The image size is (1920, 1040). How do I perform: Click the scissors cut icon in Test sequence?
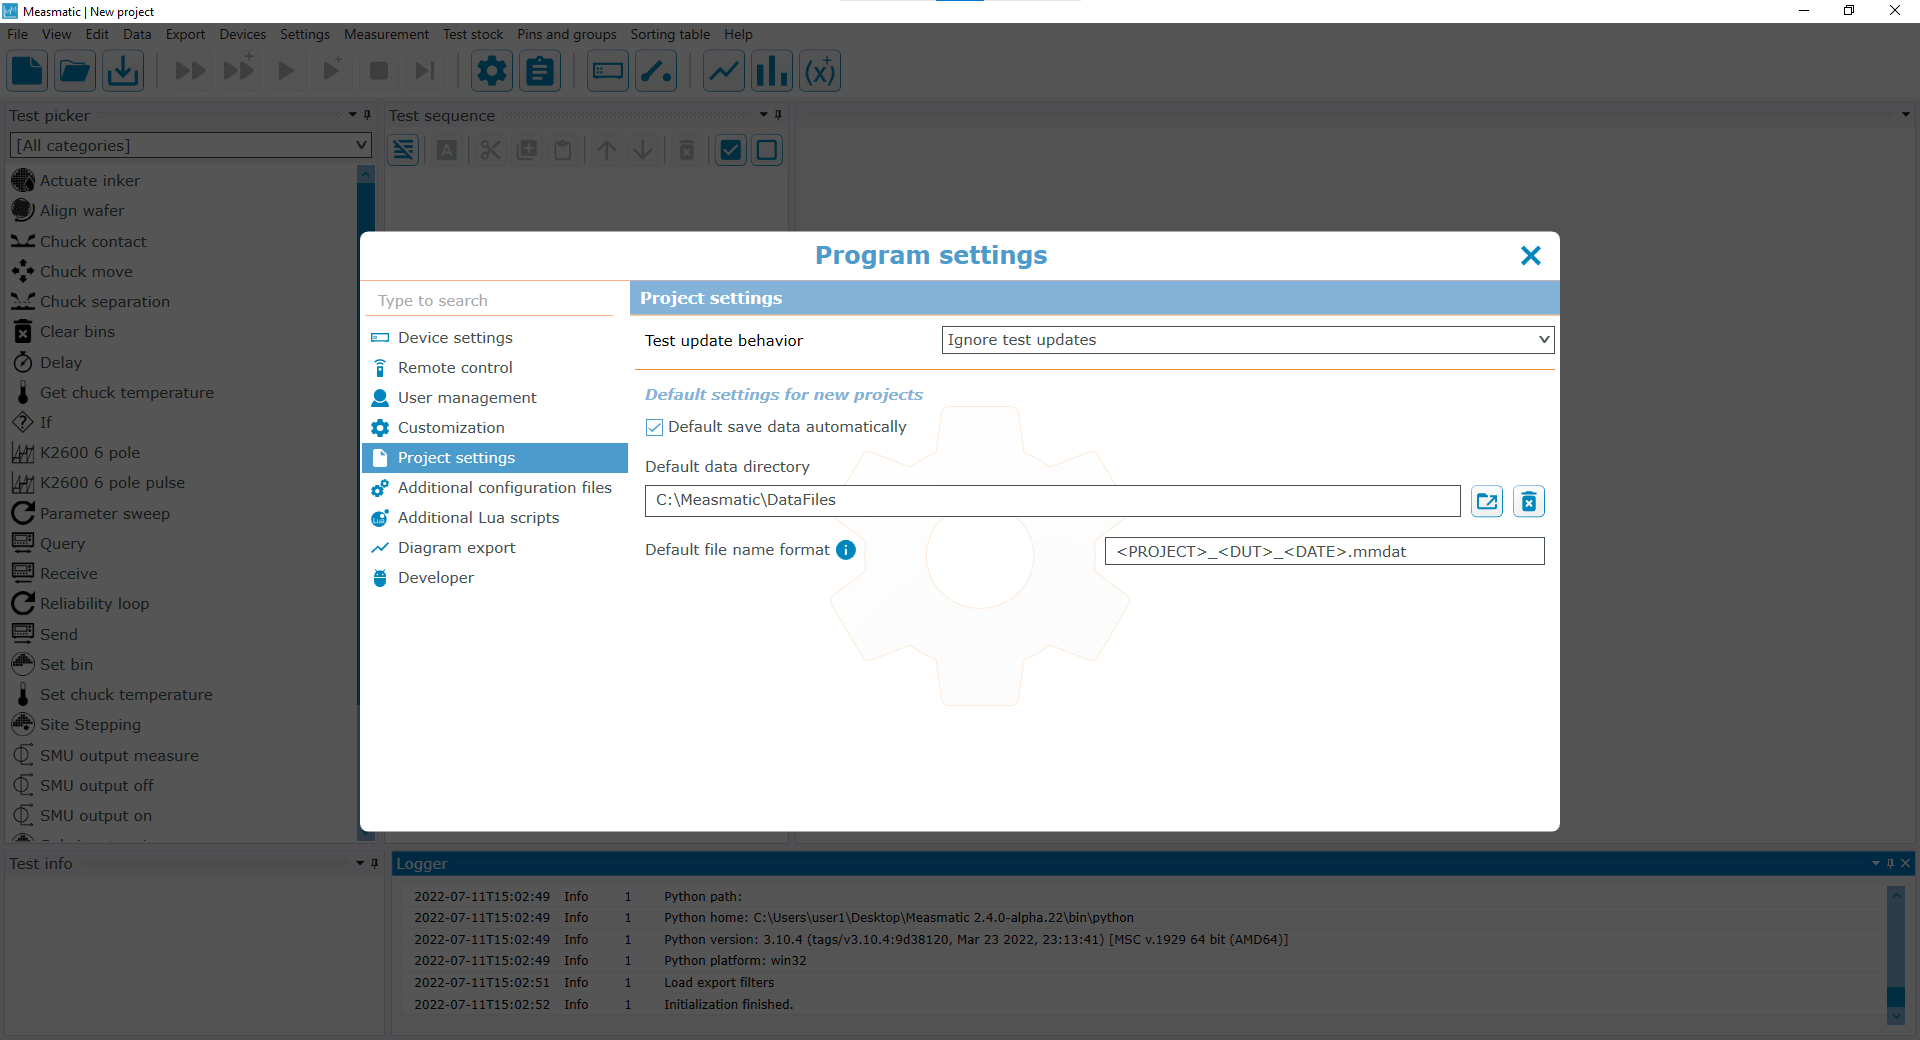tap(490, 150)
